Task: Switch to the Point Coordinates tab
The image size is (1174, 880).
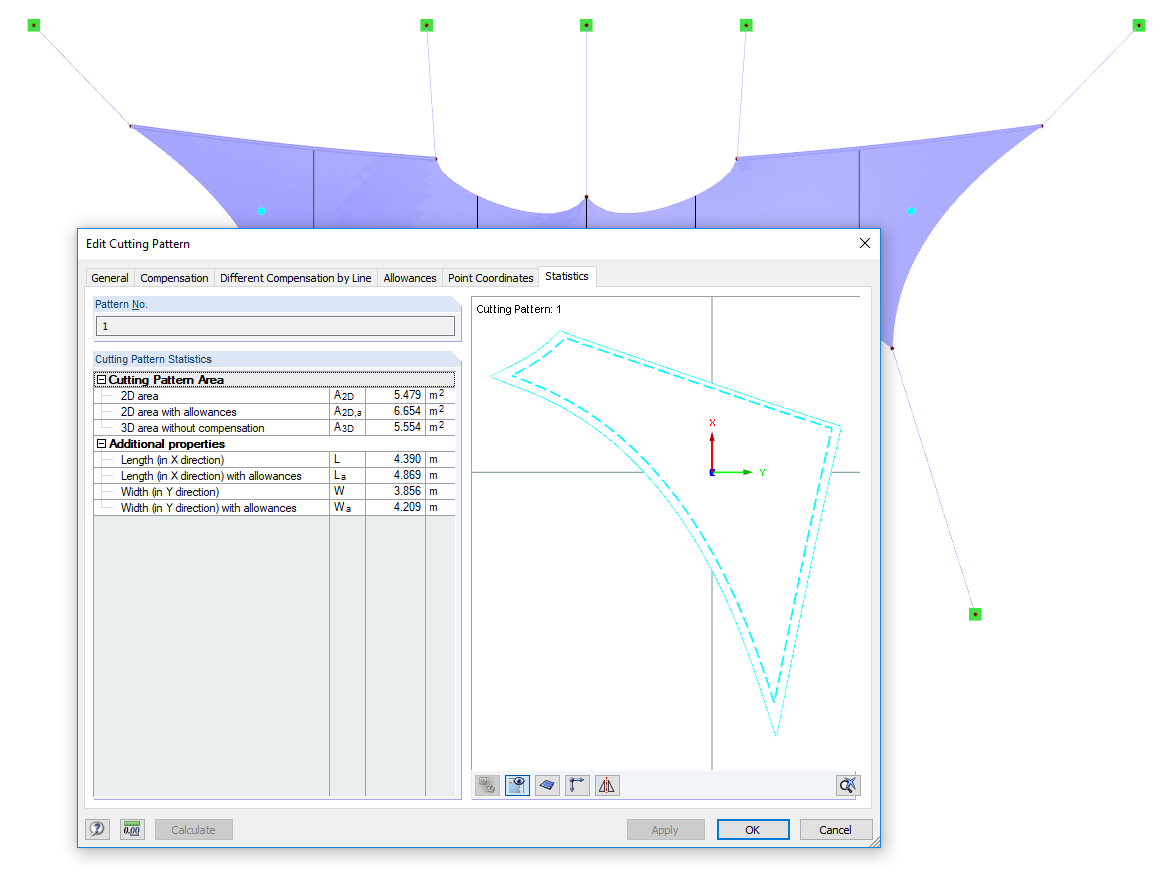Action: point(490,277)
